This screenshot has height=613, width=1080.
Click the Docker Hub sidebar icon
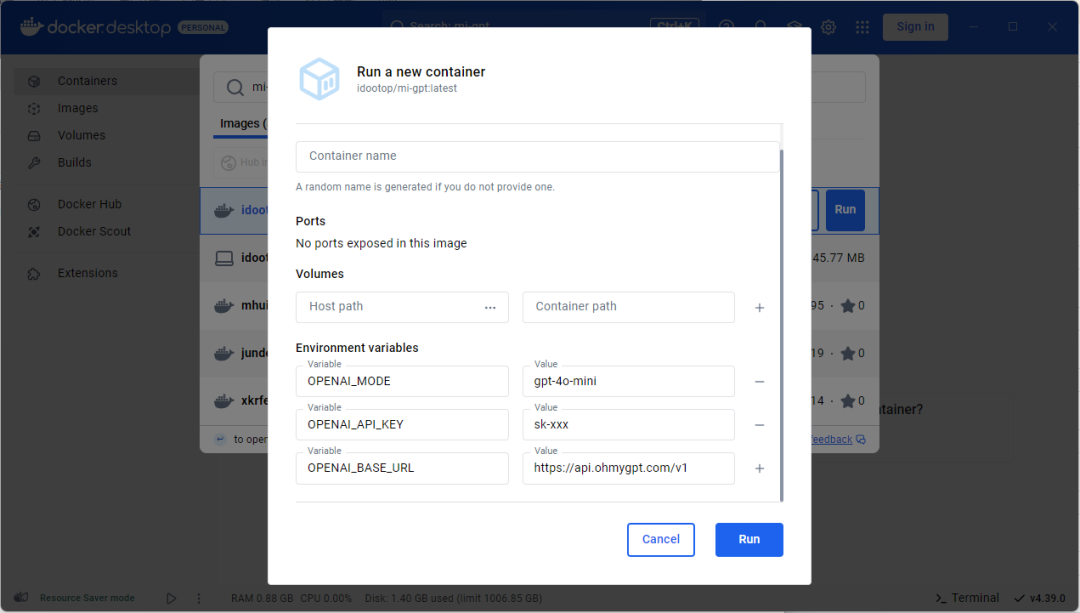(34, 205)
